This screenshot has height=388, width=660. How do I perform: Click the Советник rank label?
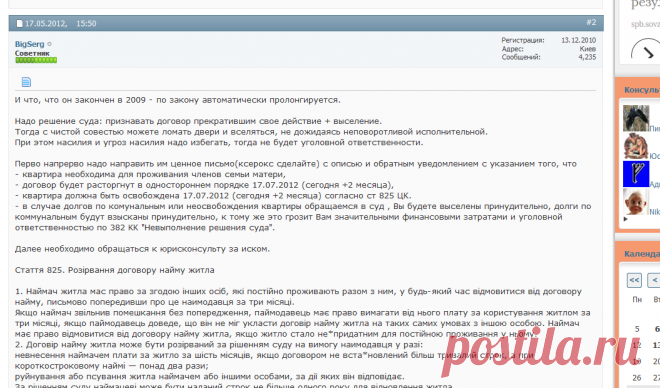coord(32,53)
